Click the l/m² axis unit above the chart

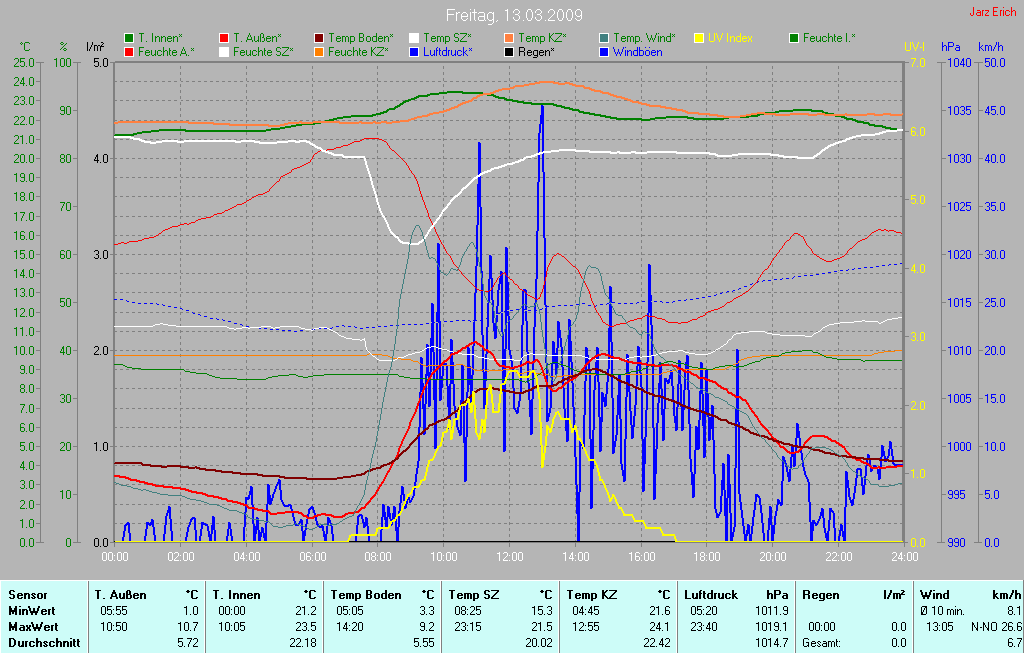tap(95, 46)
